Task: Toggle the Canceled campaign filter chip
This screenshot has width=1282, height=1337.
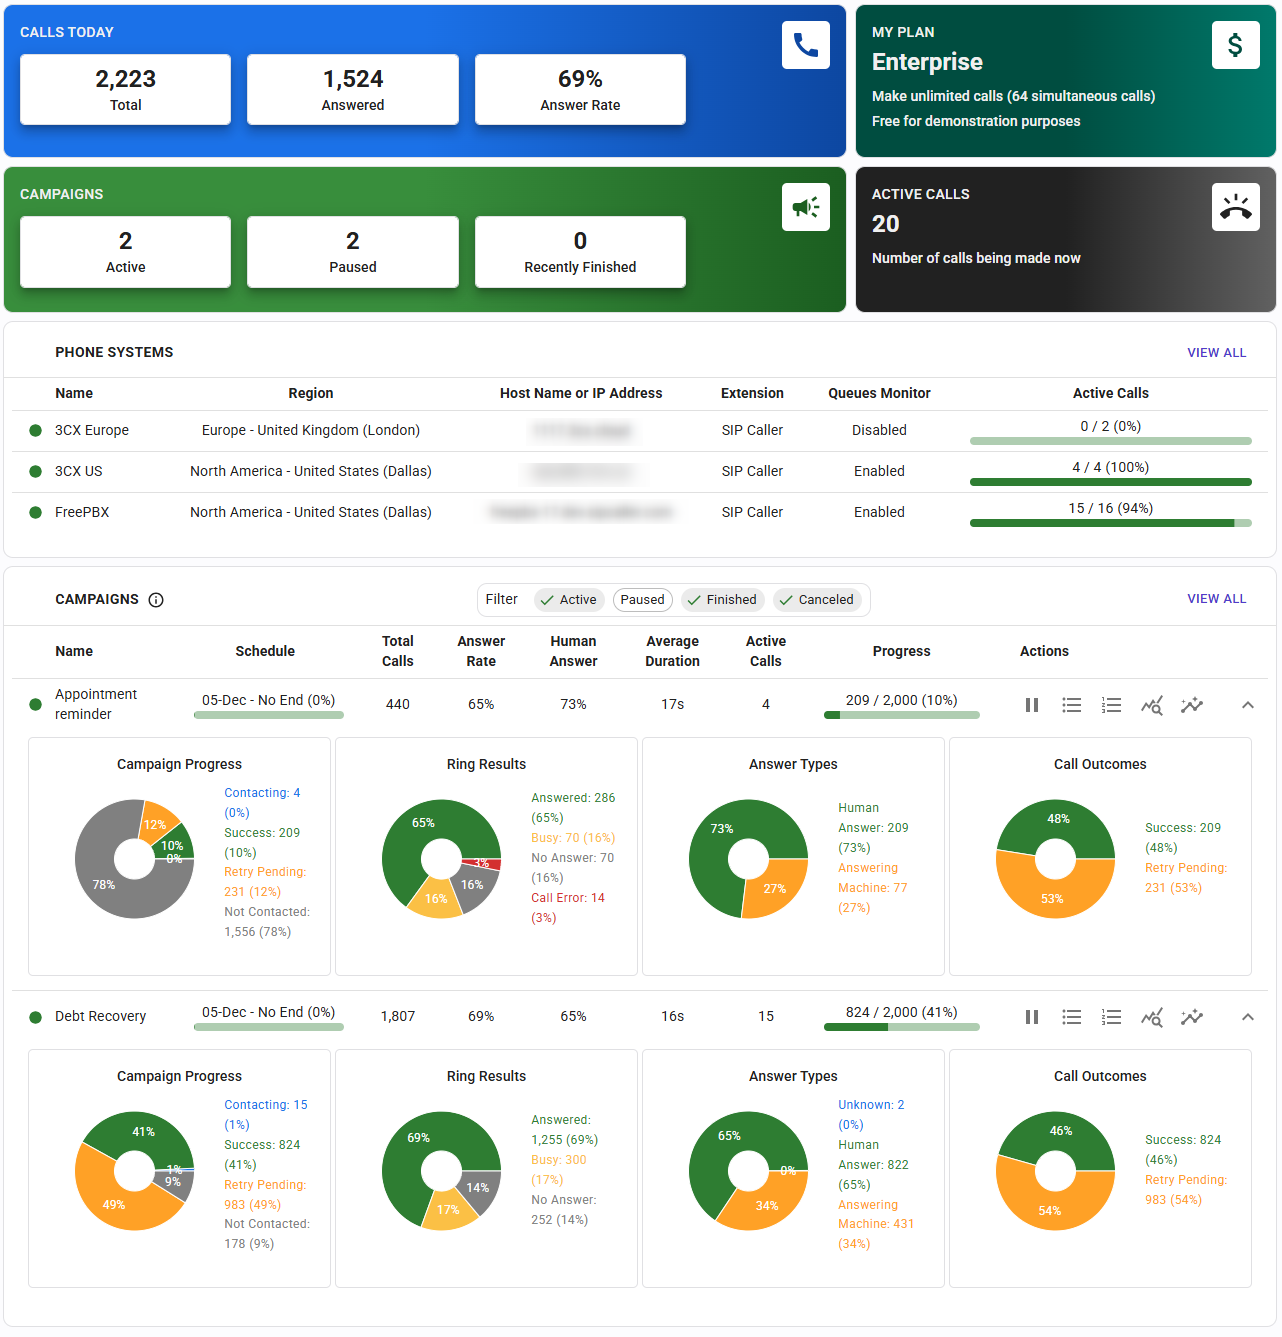Action: (x=816, y=600)
